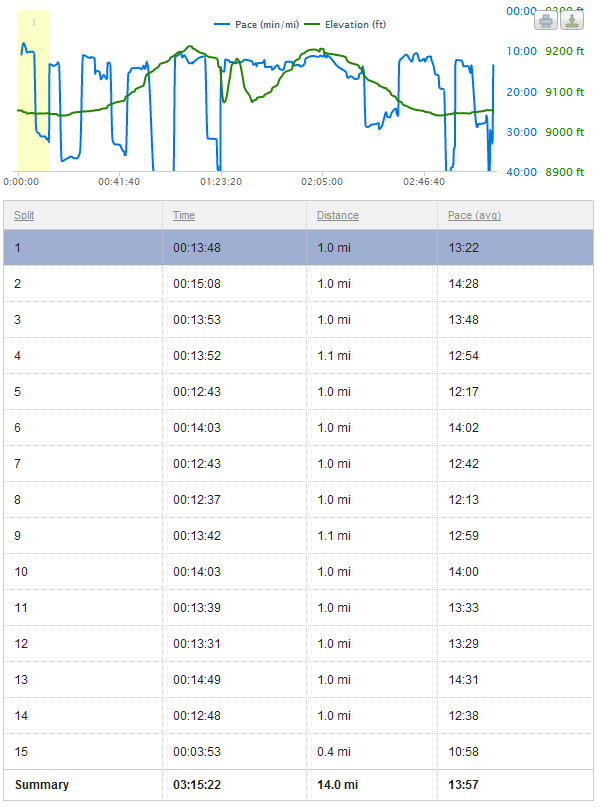The width and height of the screenshot is (601, 807).
Task: Click the elevation peak on the green line
Action: [189, 47]
